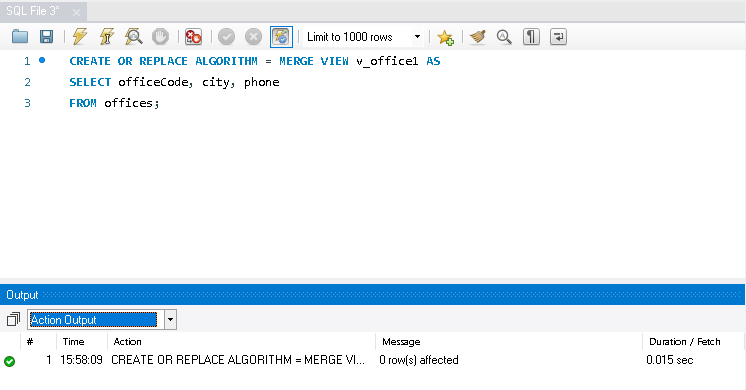Click the # column header

click(30, 341)
